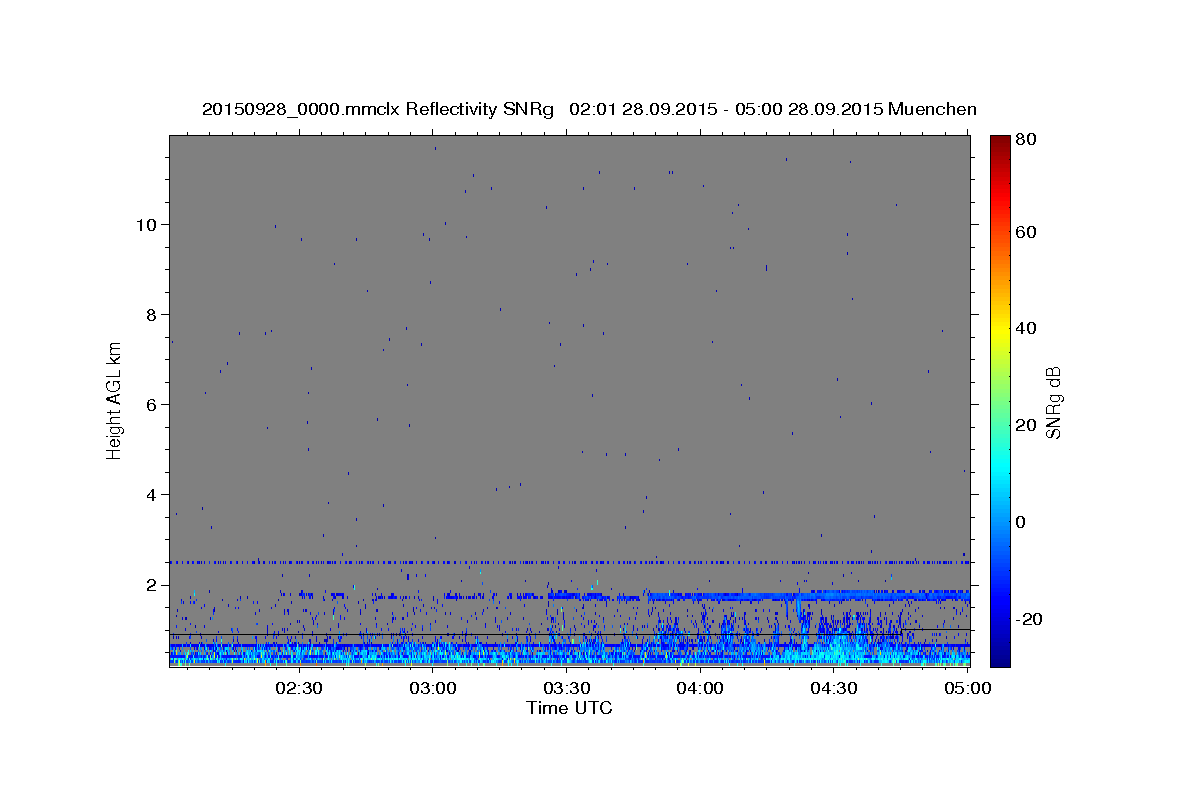Click the plot title text starting with "20150928_0000.mmclx"

click(589, 109)
